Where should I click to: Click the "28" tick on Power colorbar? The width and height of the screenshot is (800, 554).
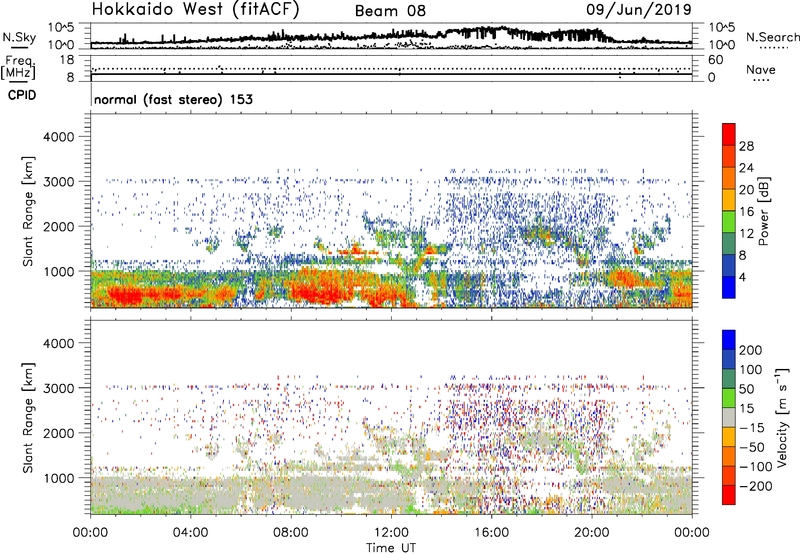point(746,146)
